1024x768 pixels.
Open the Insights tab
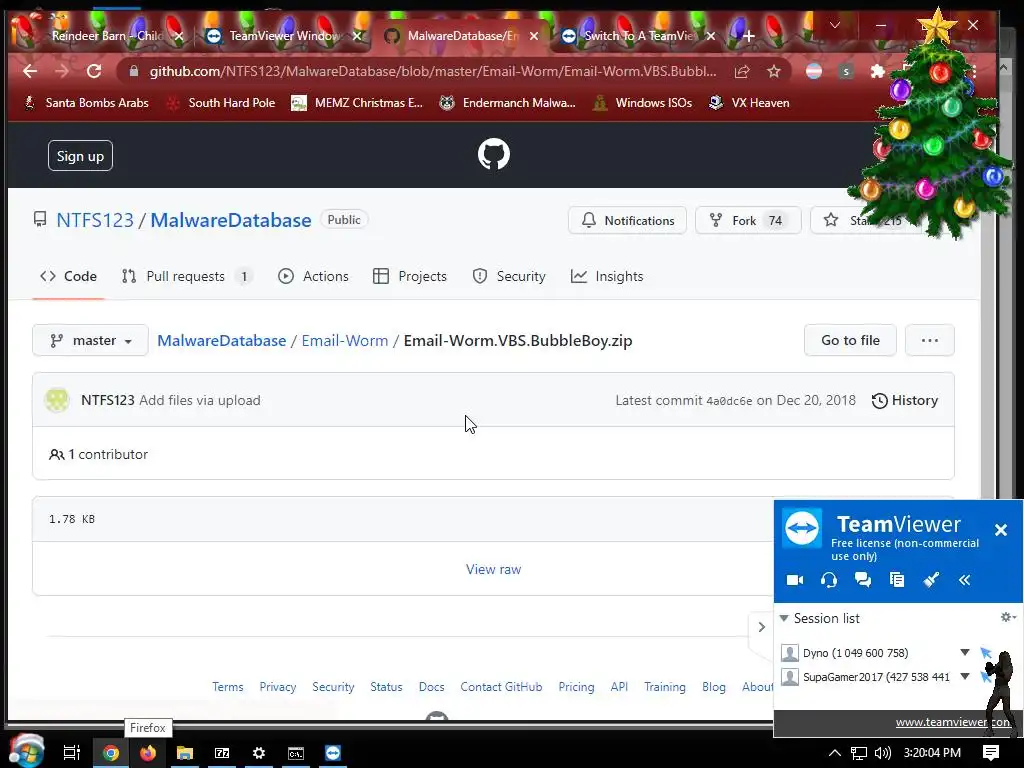607,276
